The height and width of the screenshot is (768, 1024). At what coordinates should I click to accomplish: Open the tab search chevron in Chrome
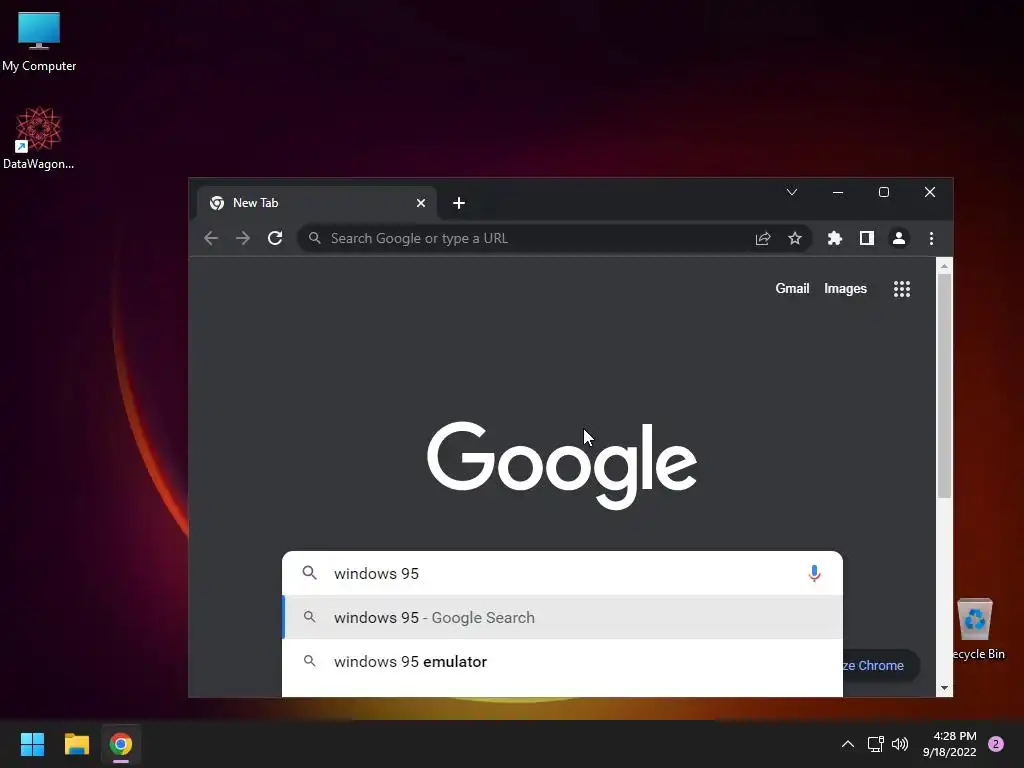tap(792, 192)
